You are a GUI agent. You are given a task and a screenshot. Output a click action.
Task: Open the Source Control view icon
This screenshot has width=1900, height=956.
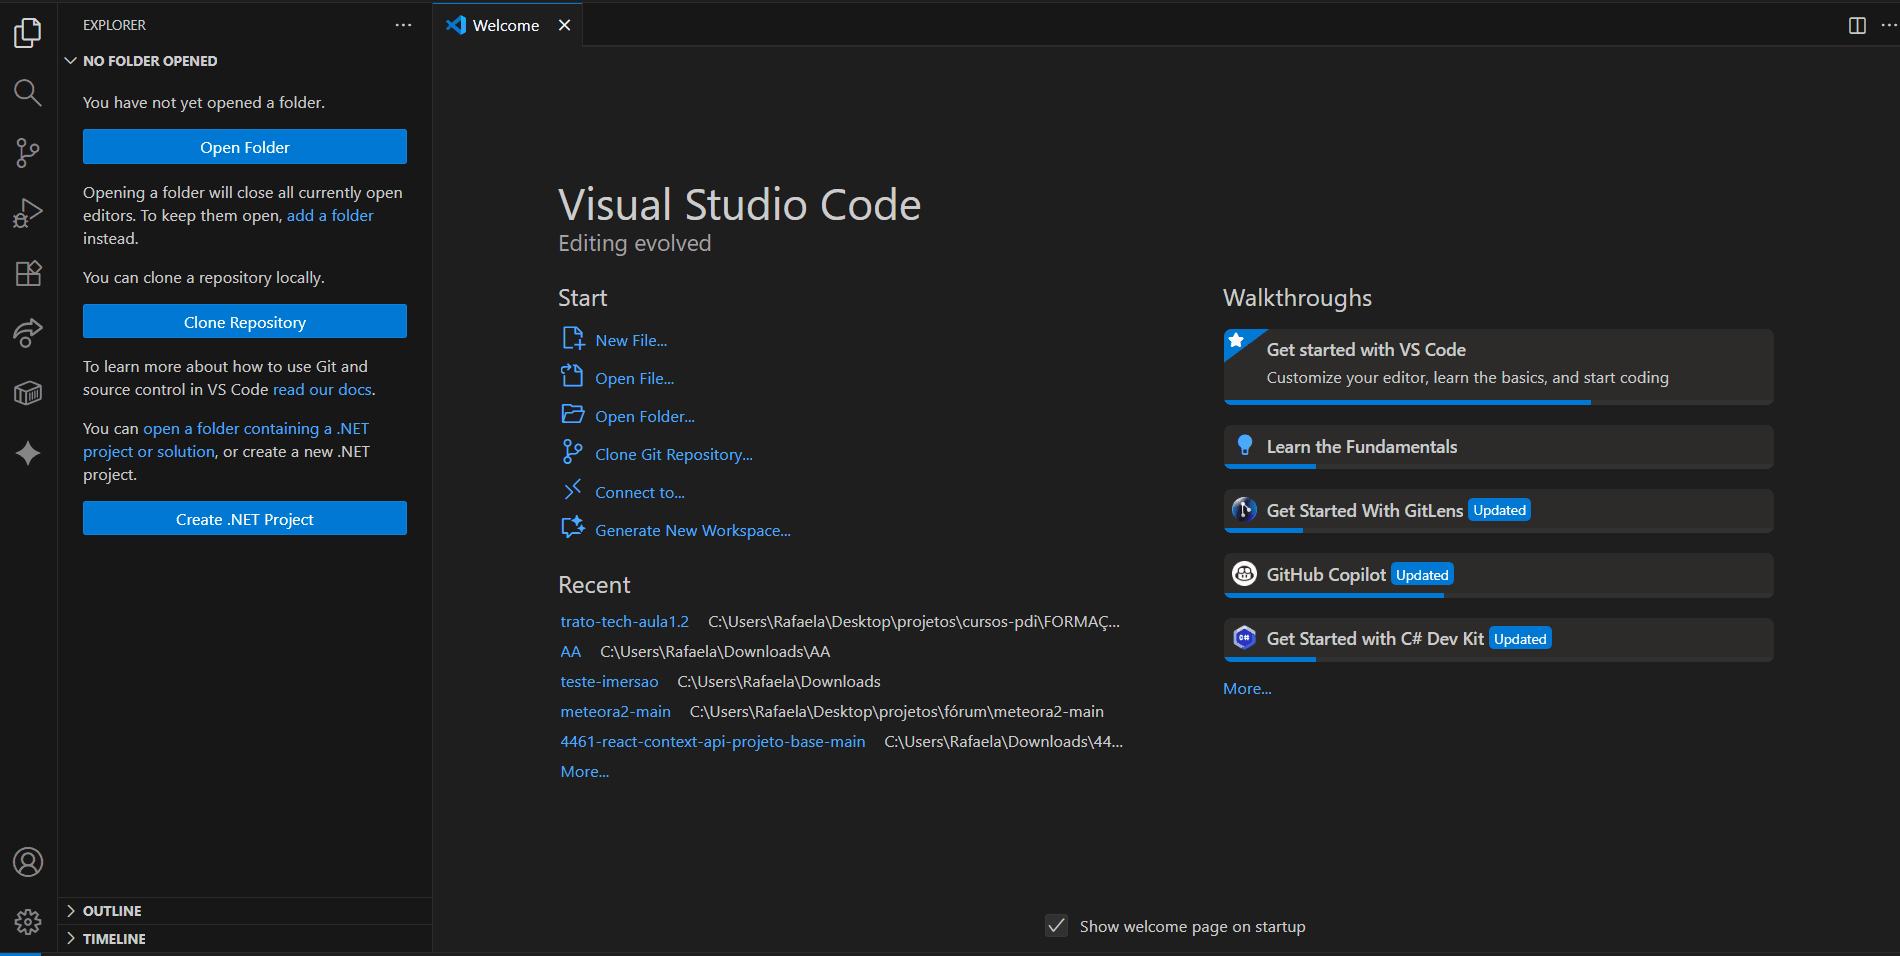(x=28, y=153)
